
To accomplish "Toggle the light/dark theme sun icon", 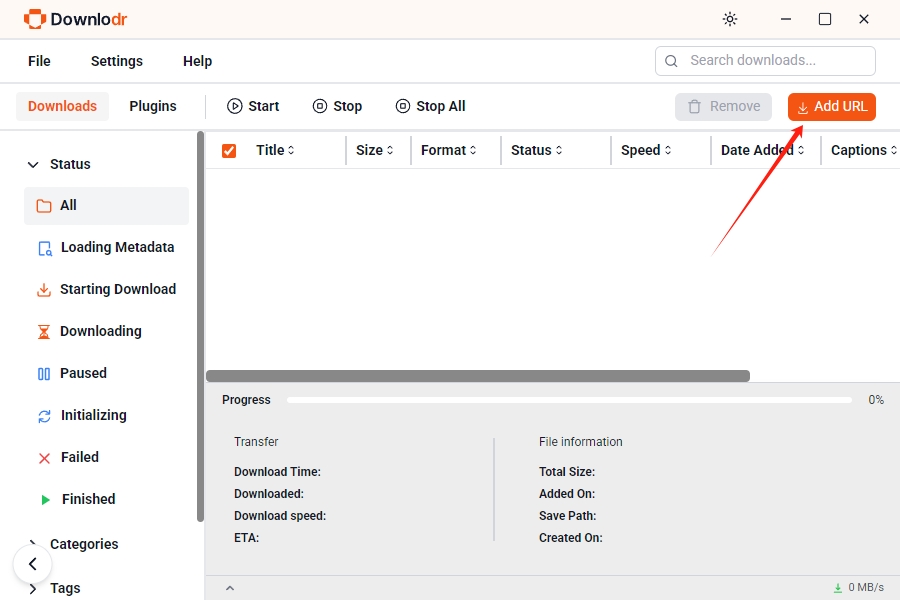I will 730,19.
